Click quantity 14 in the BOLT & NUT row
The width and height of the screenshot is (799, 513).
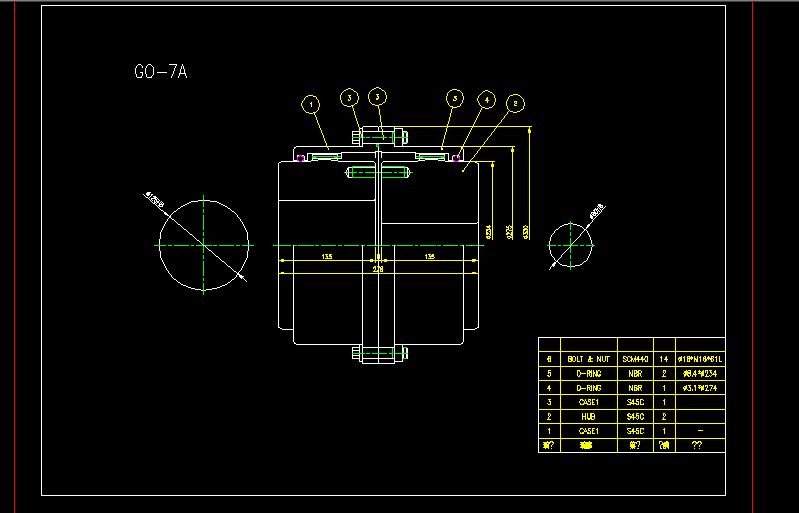click(663, 359)
